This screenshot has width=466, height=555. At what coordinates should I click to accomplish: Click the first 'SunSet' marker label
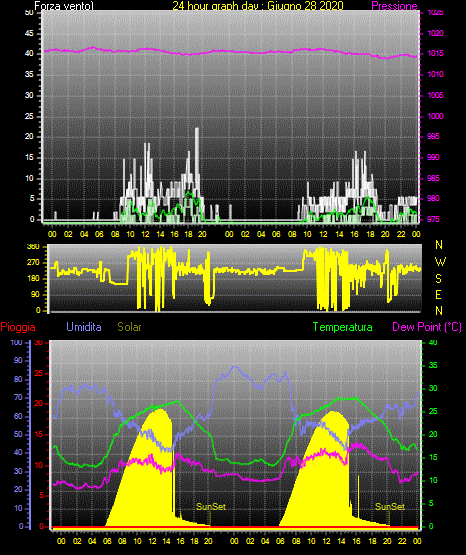click(x=211, y=507)
